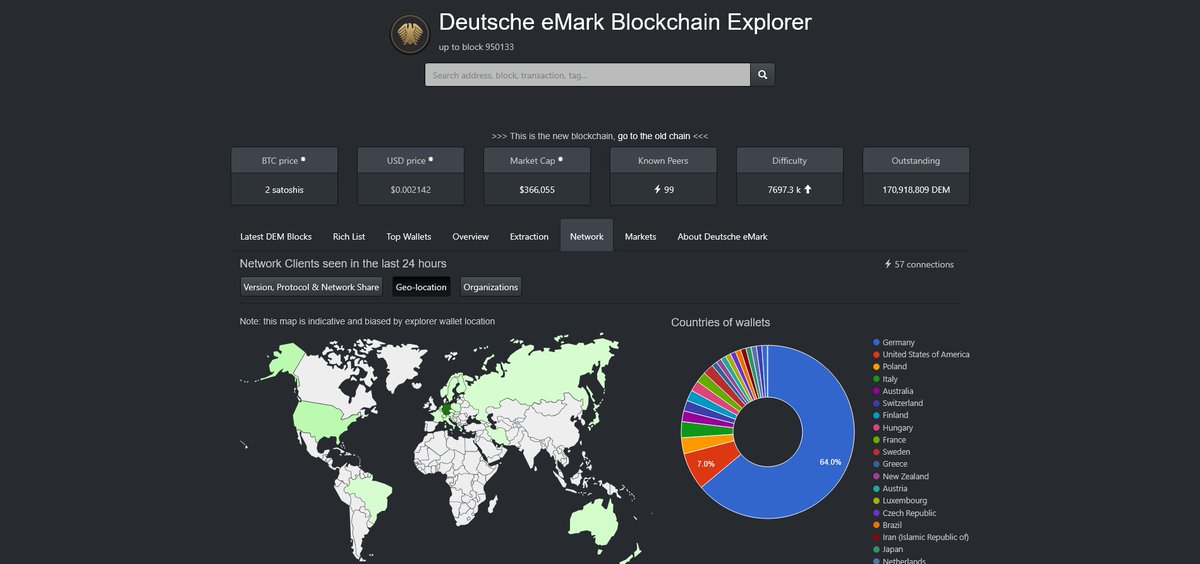Click the Germany blue legend dot
1200x564 pixels.
876,342
